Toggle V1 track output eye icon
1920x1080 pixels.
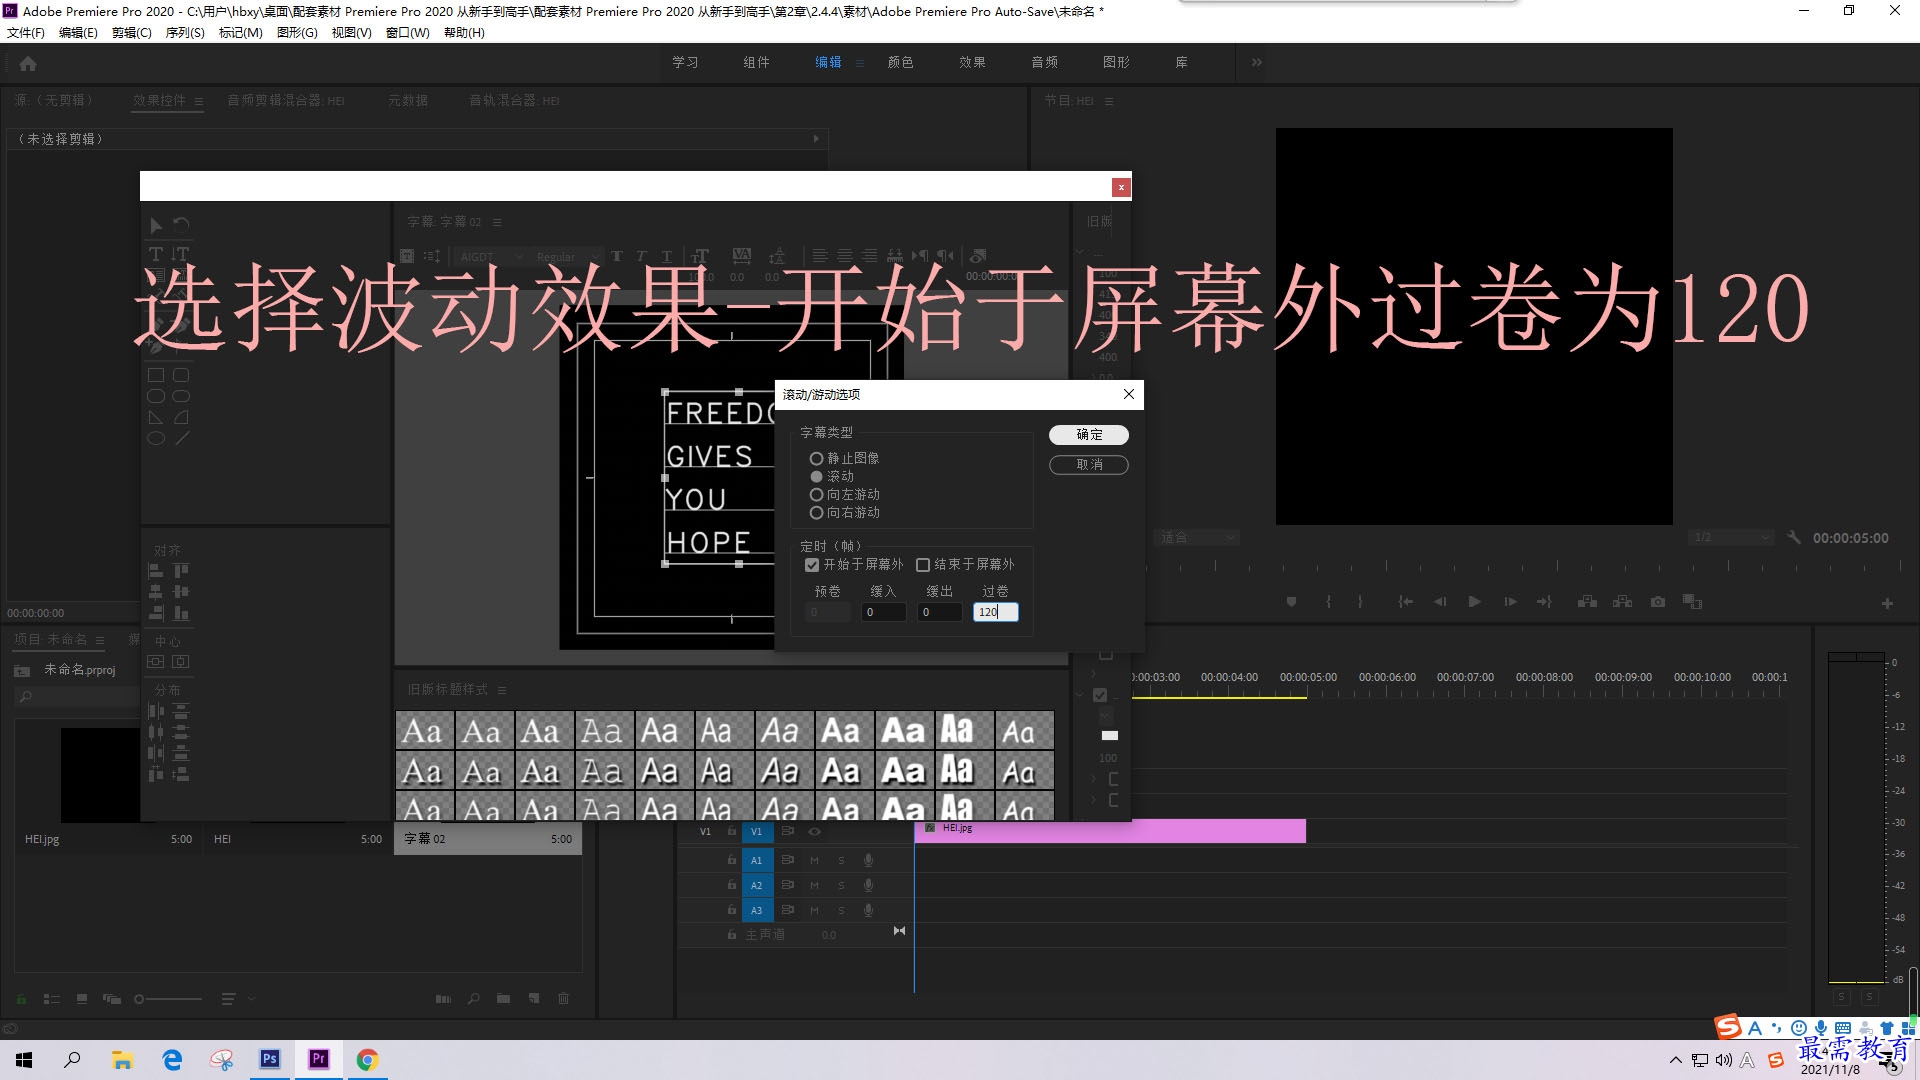point(815,832)
